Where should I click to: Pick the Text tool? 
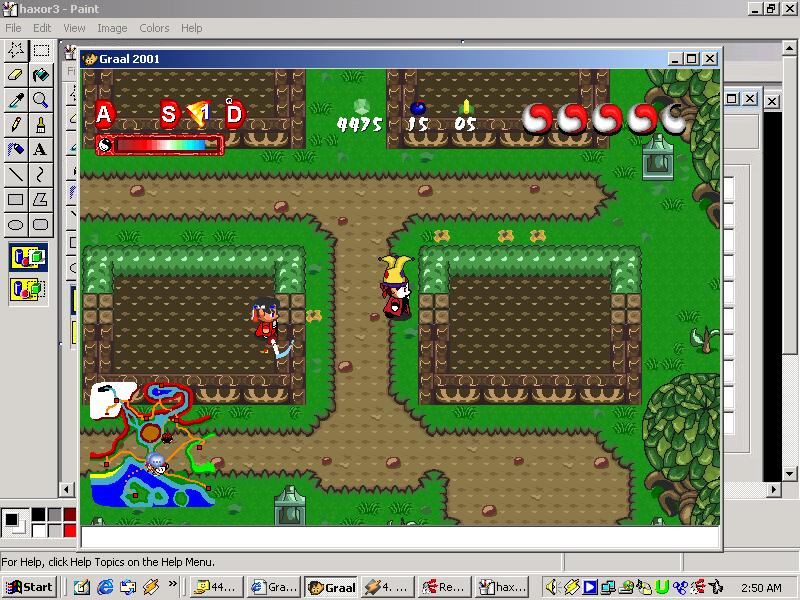coord(41,149)
